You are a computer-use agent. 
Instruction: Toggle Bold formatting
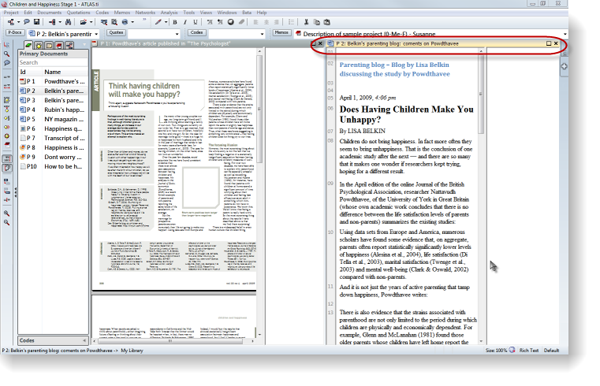pyautogui.click(x=175, y=22)
